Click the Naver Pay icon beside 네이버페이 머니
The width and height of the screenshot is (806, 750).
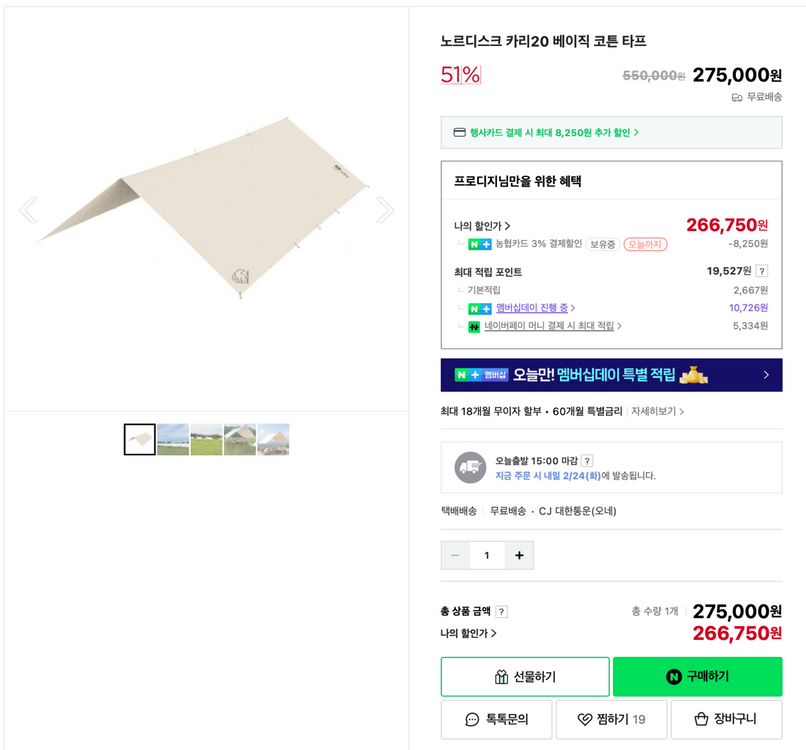click(473, 325)
